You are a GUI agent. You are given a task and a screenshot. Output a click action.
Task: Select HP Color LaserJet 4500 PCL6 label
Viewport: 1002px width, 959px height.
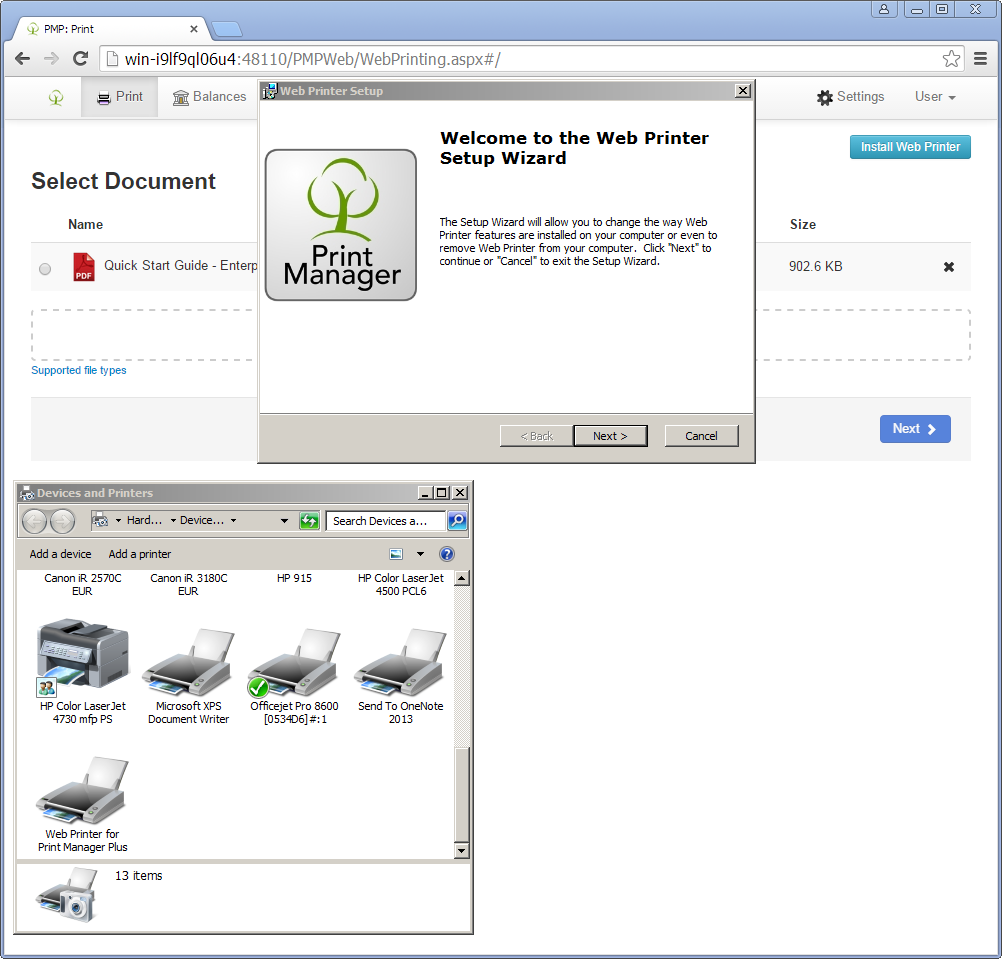point(401,585)
